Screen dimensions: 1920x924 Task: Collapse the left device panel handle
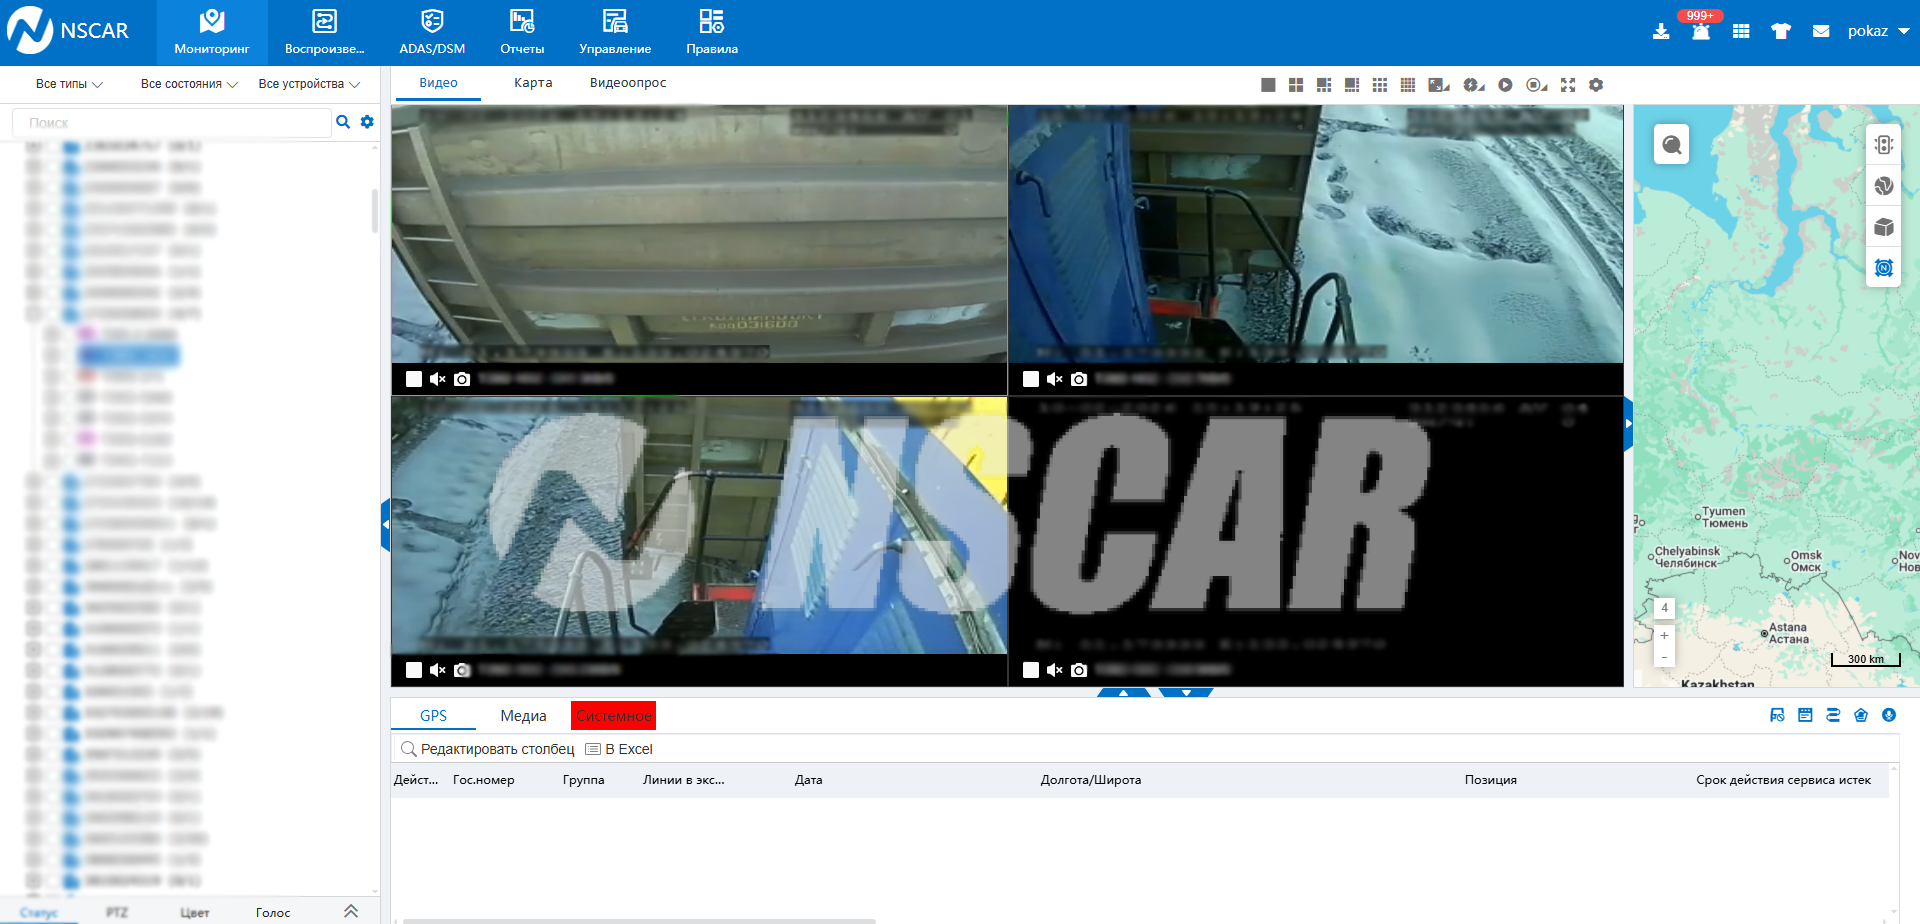point(385,525)
